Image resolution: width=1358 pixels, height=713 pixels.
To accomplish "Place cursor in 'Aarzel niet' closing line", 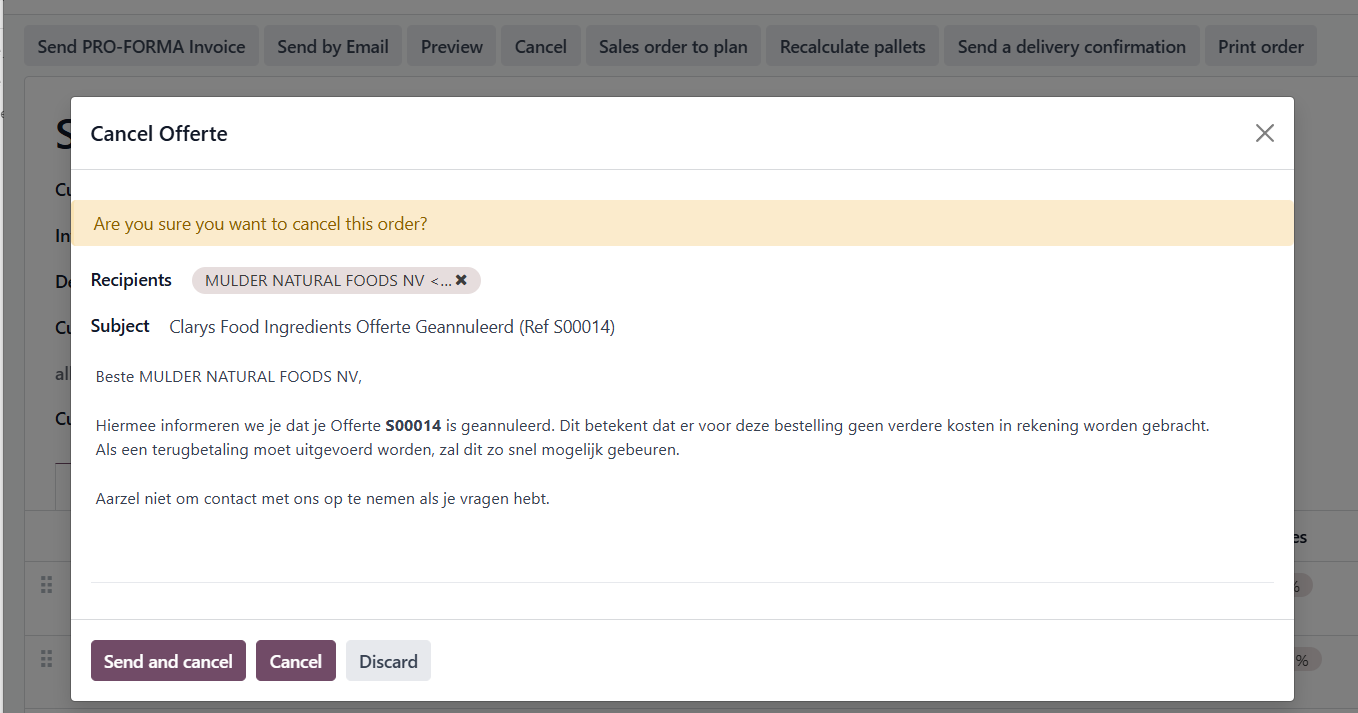I will click(322, 498).
